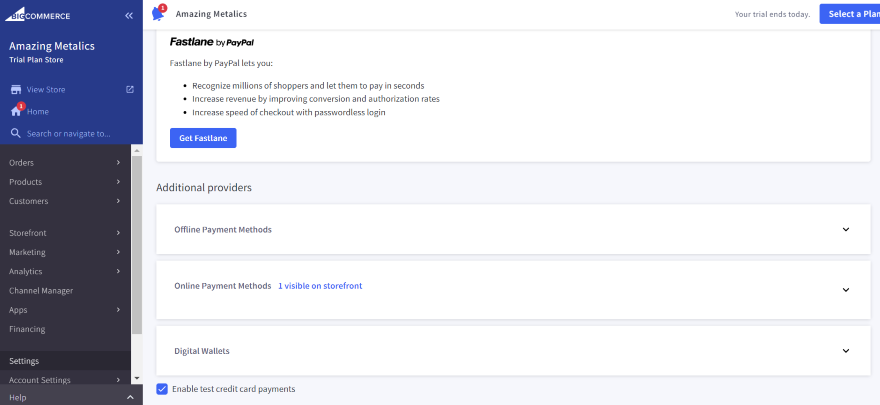This screenshot has height=405, width=880.
Task: Click Amazing Metalics title in top bar
Action: point(211,14)
